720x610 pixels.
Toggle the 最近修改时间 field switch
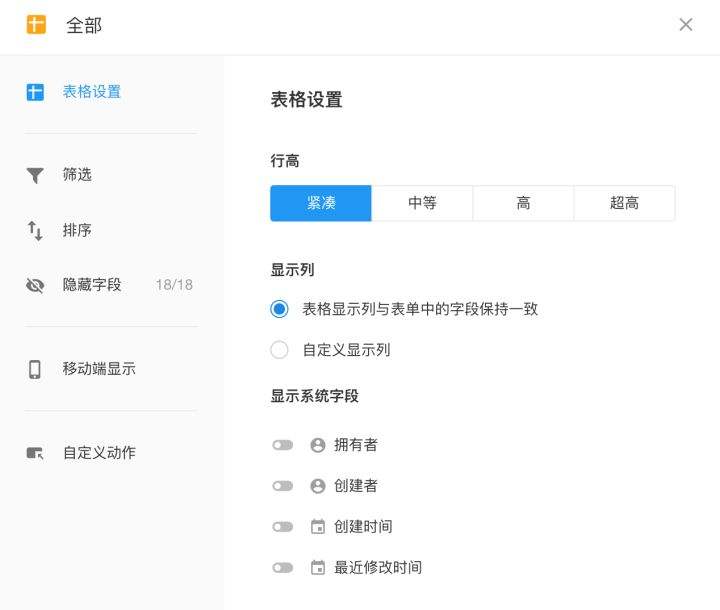283,568
